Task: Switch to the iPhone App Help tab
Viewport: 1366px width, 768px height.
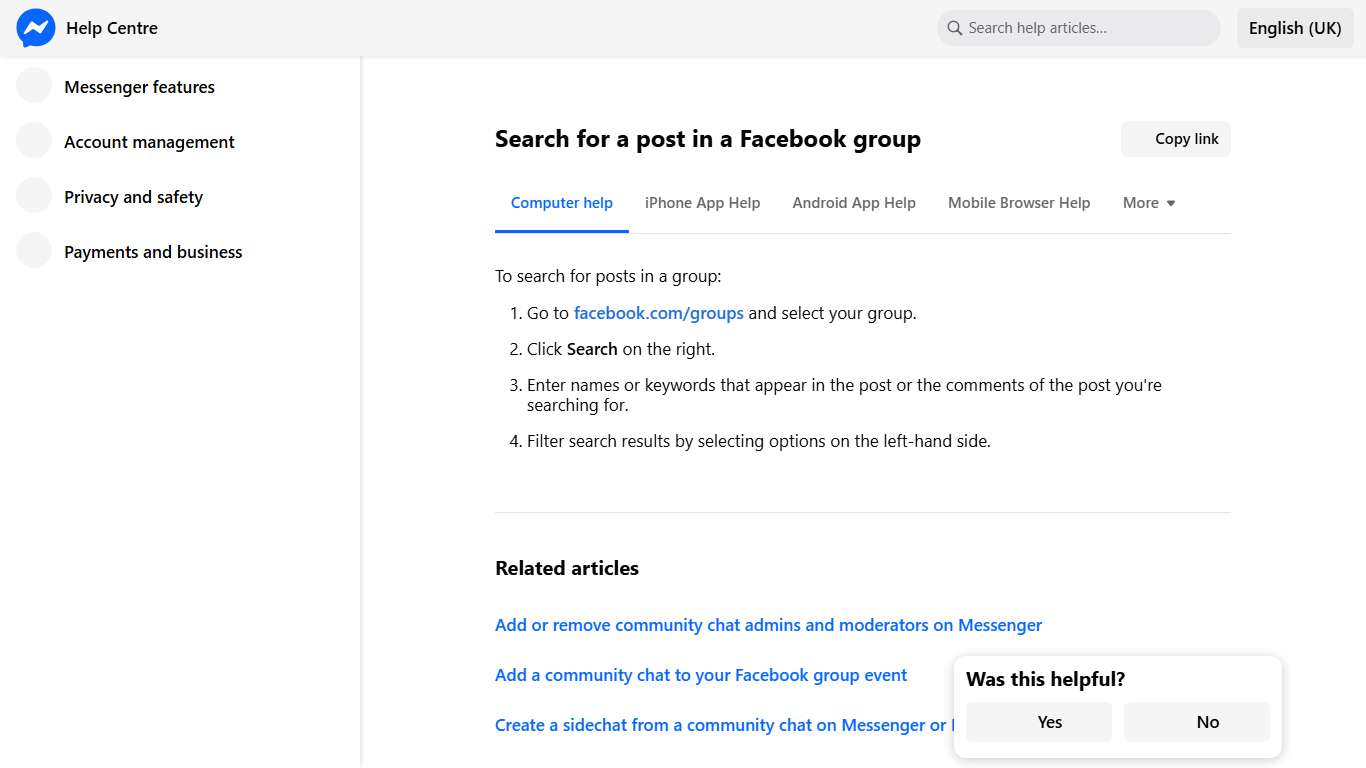Action: tap(702, 202)
